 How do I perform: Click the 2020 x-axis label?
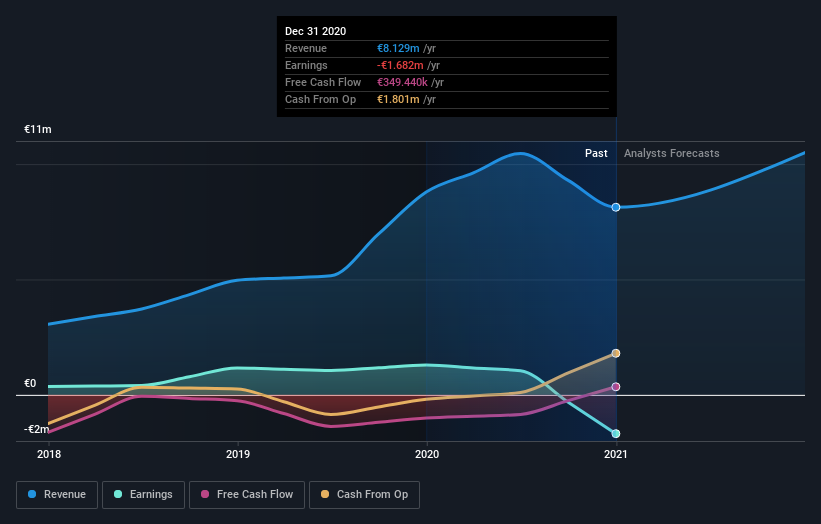tap(427, 454)
